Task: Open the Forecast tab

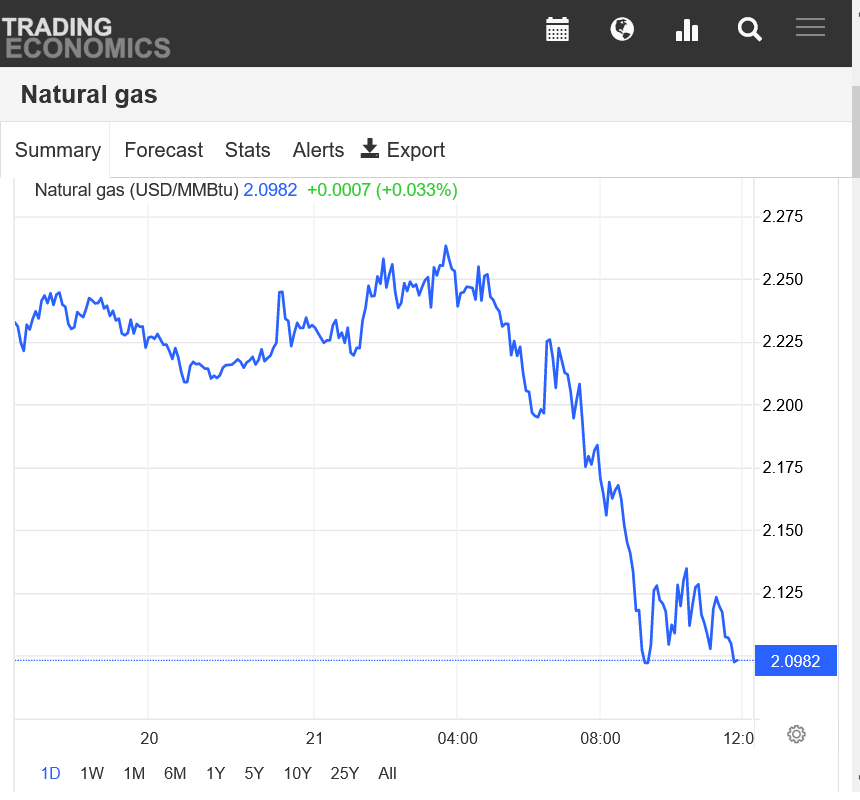Action: [163, 150]
